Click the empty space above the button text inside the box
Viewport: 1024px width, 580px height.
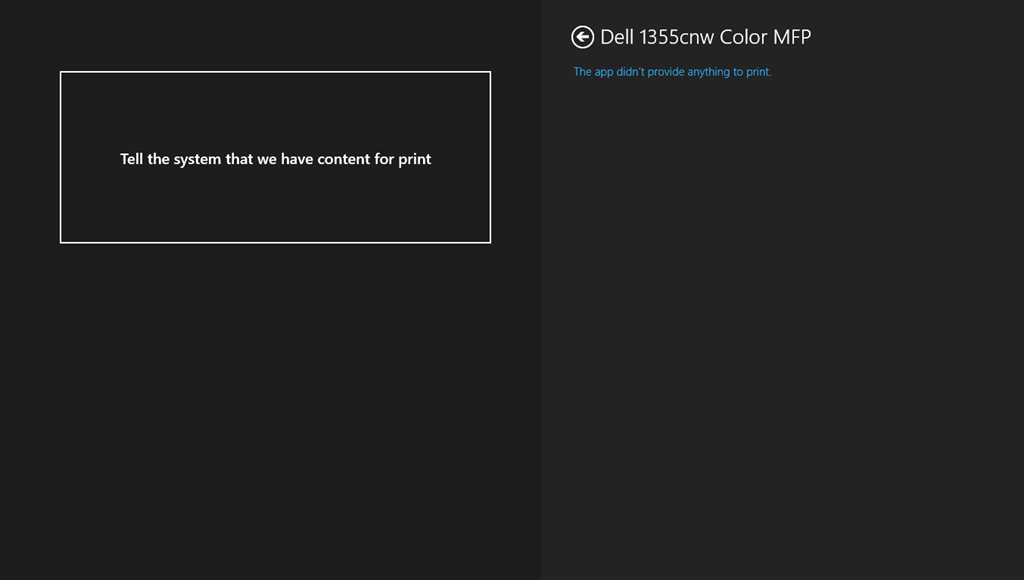click(275, 111)
